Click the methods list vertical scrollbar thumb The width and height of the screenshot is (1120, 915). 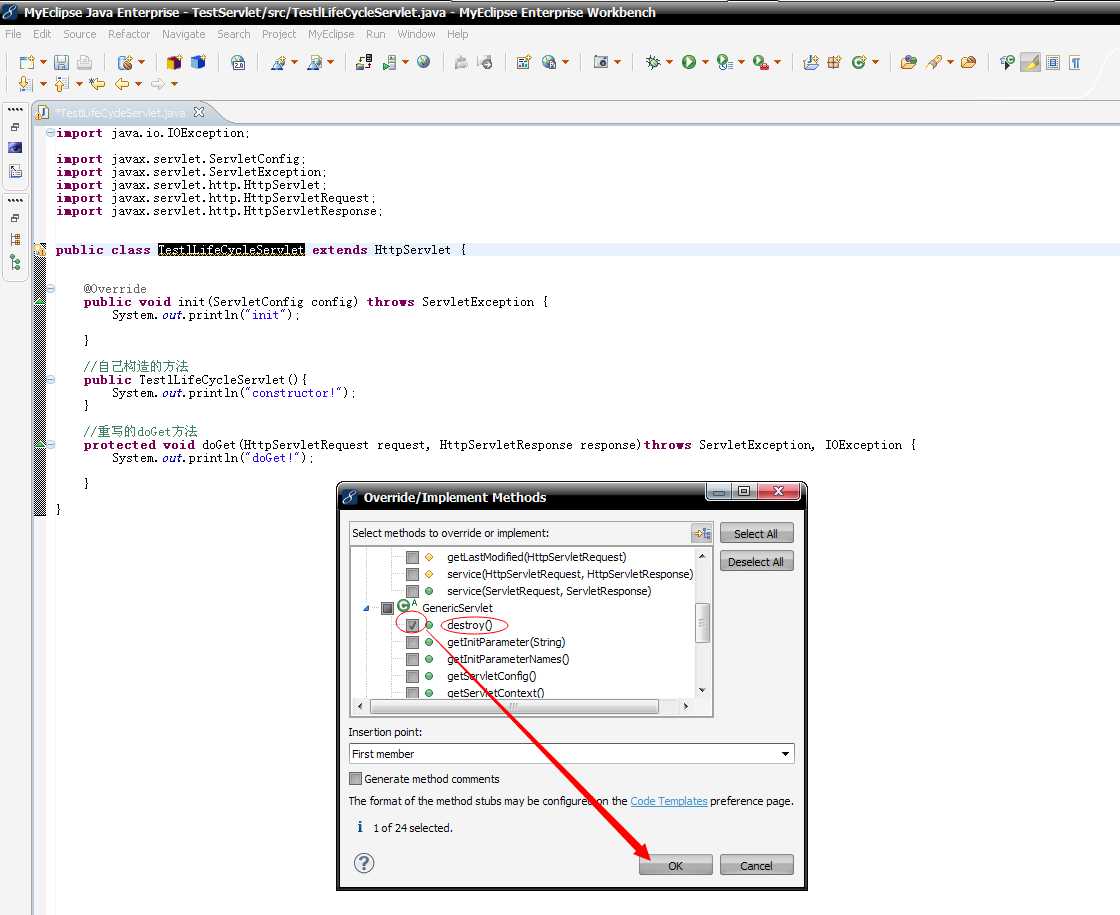tap(702, 623)
